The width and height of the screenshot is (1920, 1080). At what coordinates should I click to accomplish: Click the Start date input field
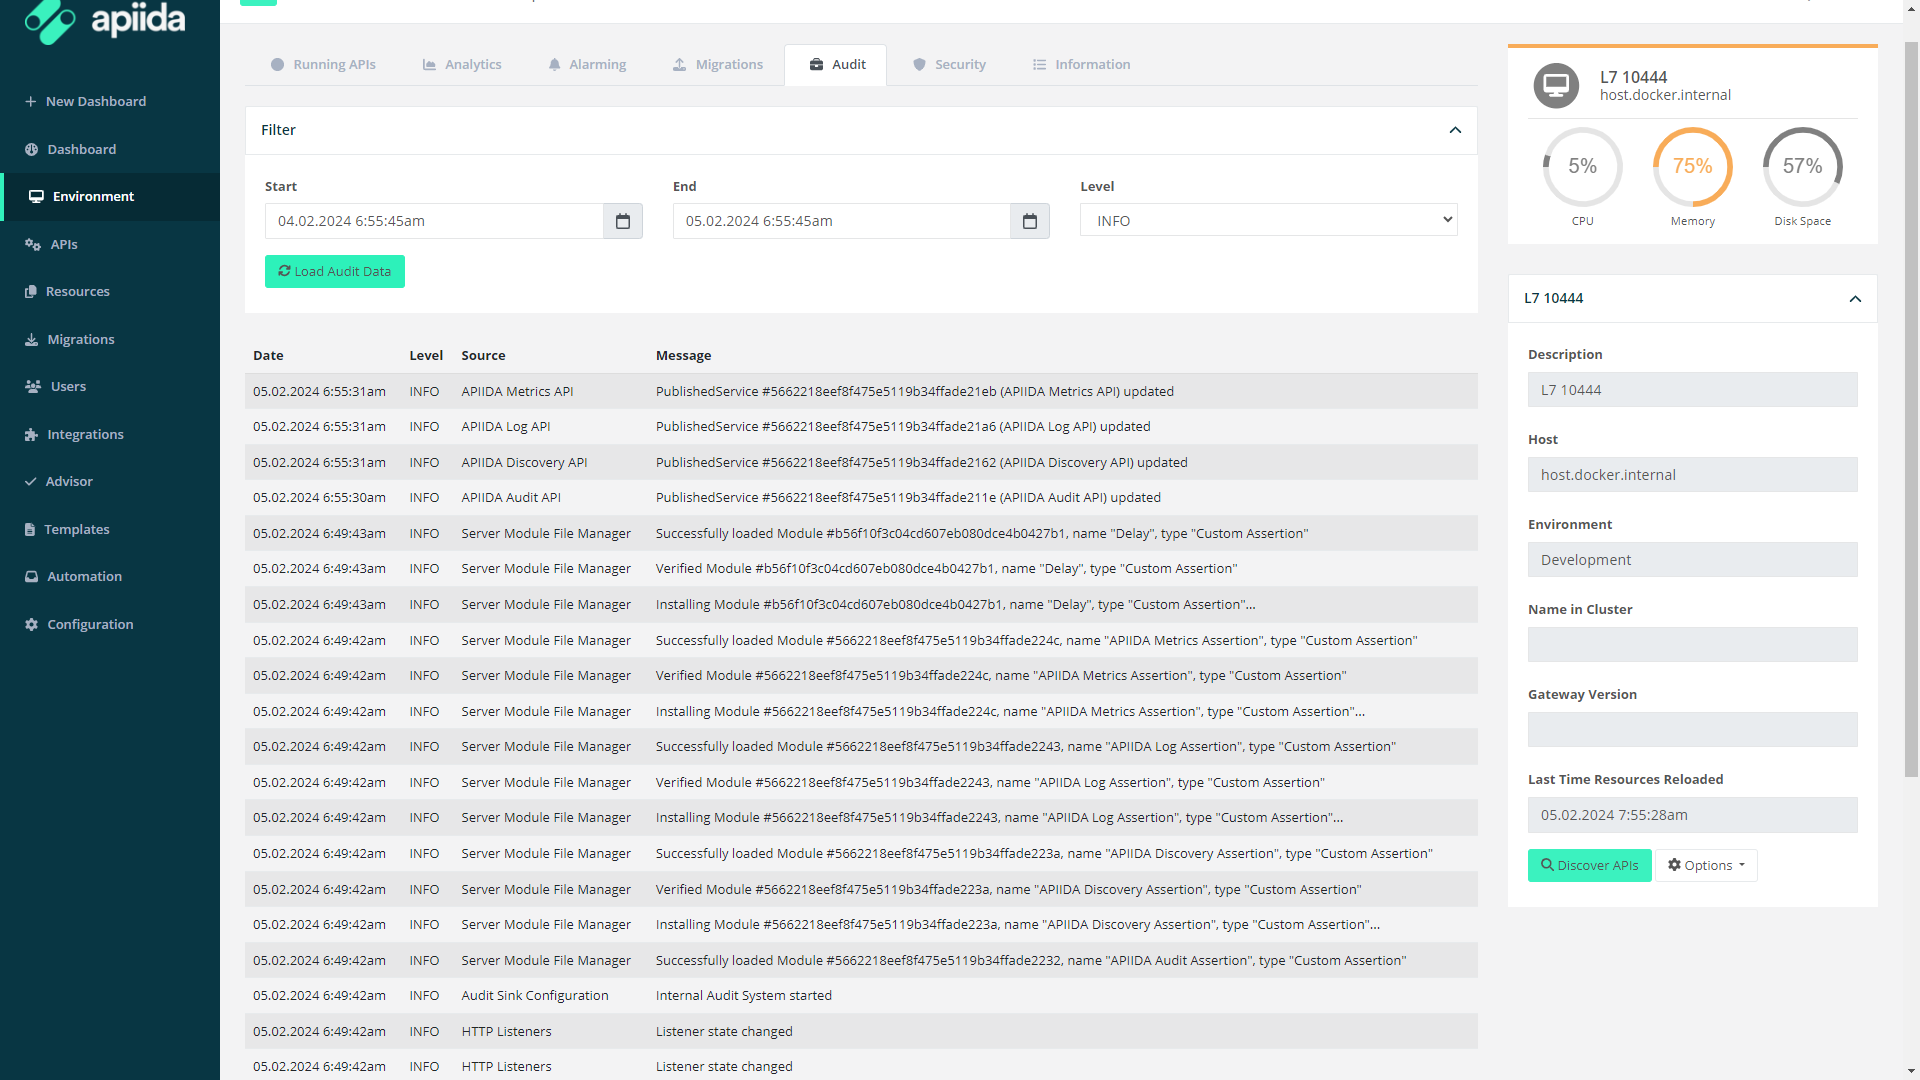(434, 221)
